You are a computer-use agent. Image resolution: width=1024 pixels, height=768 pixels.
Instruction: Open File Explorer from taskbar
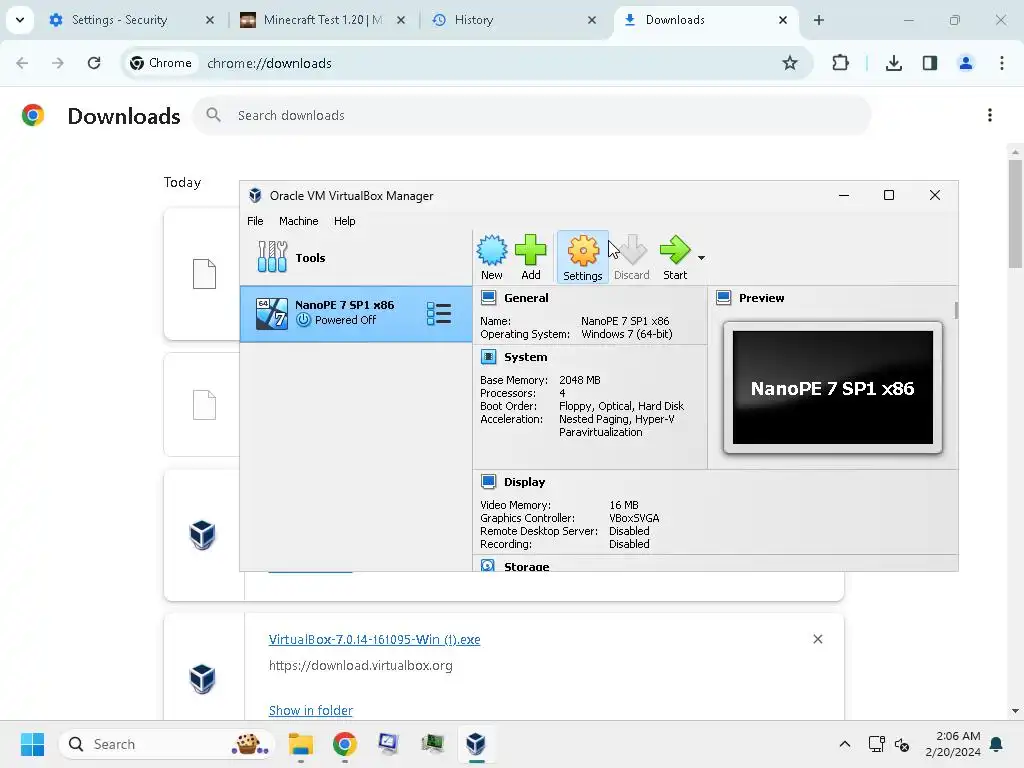click(x=301, y=744)
